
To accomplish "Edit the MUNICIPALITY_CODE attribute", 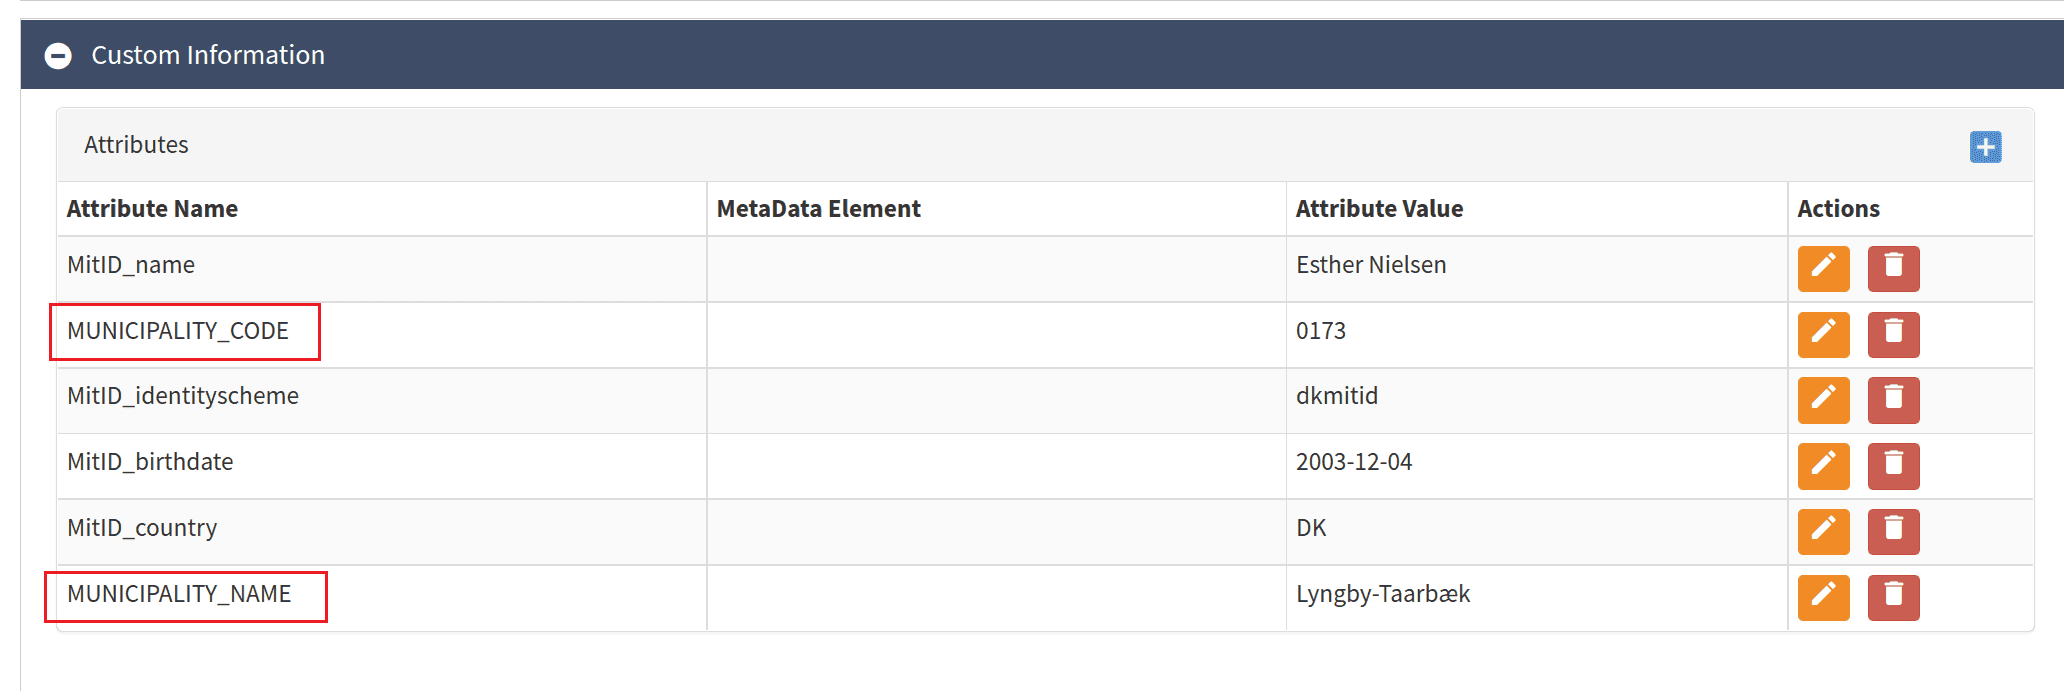I will pyautogui.click(x=1823, y=334).
